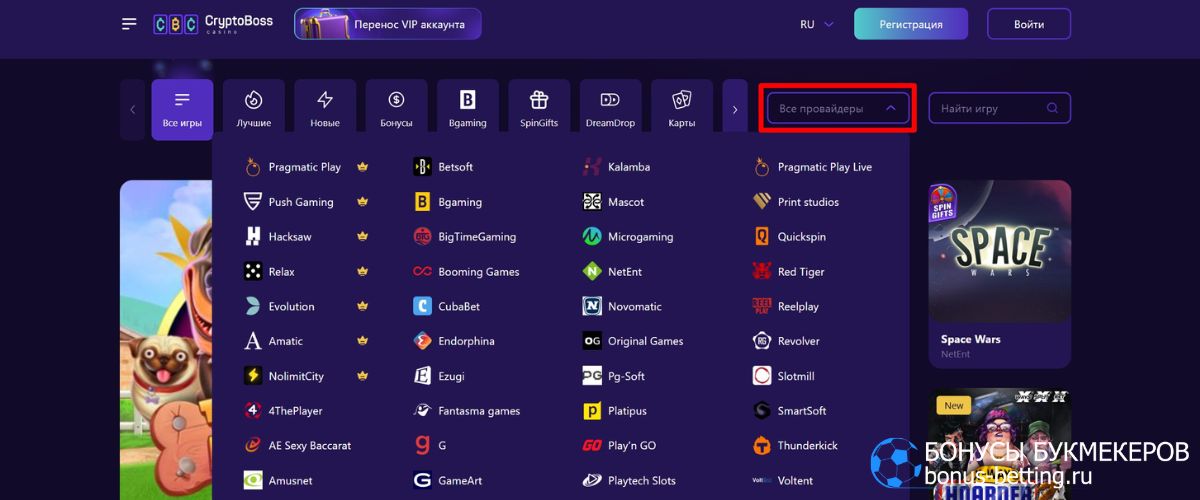Select Booming Games provider icon
This screenshot has height=500, width=1200.
422,271
